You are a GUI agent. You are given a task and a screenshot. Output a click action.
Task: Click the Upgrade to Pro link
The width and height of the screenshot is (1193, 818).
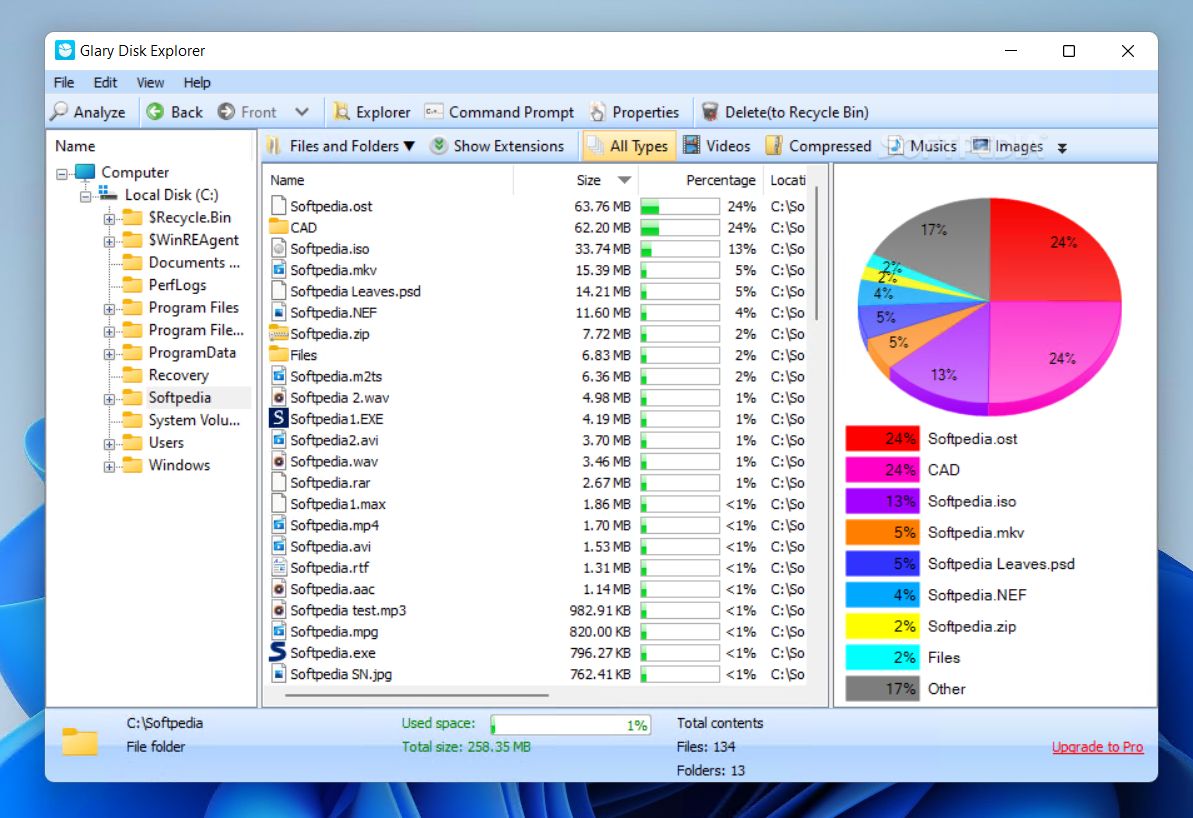point(1097,746)
